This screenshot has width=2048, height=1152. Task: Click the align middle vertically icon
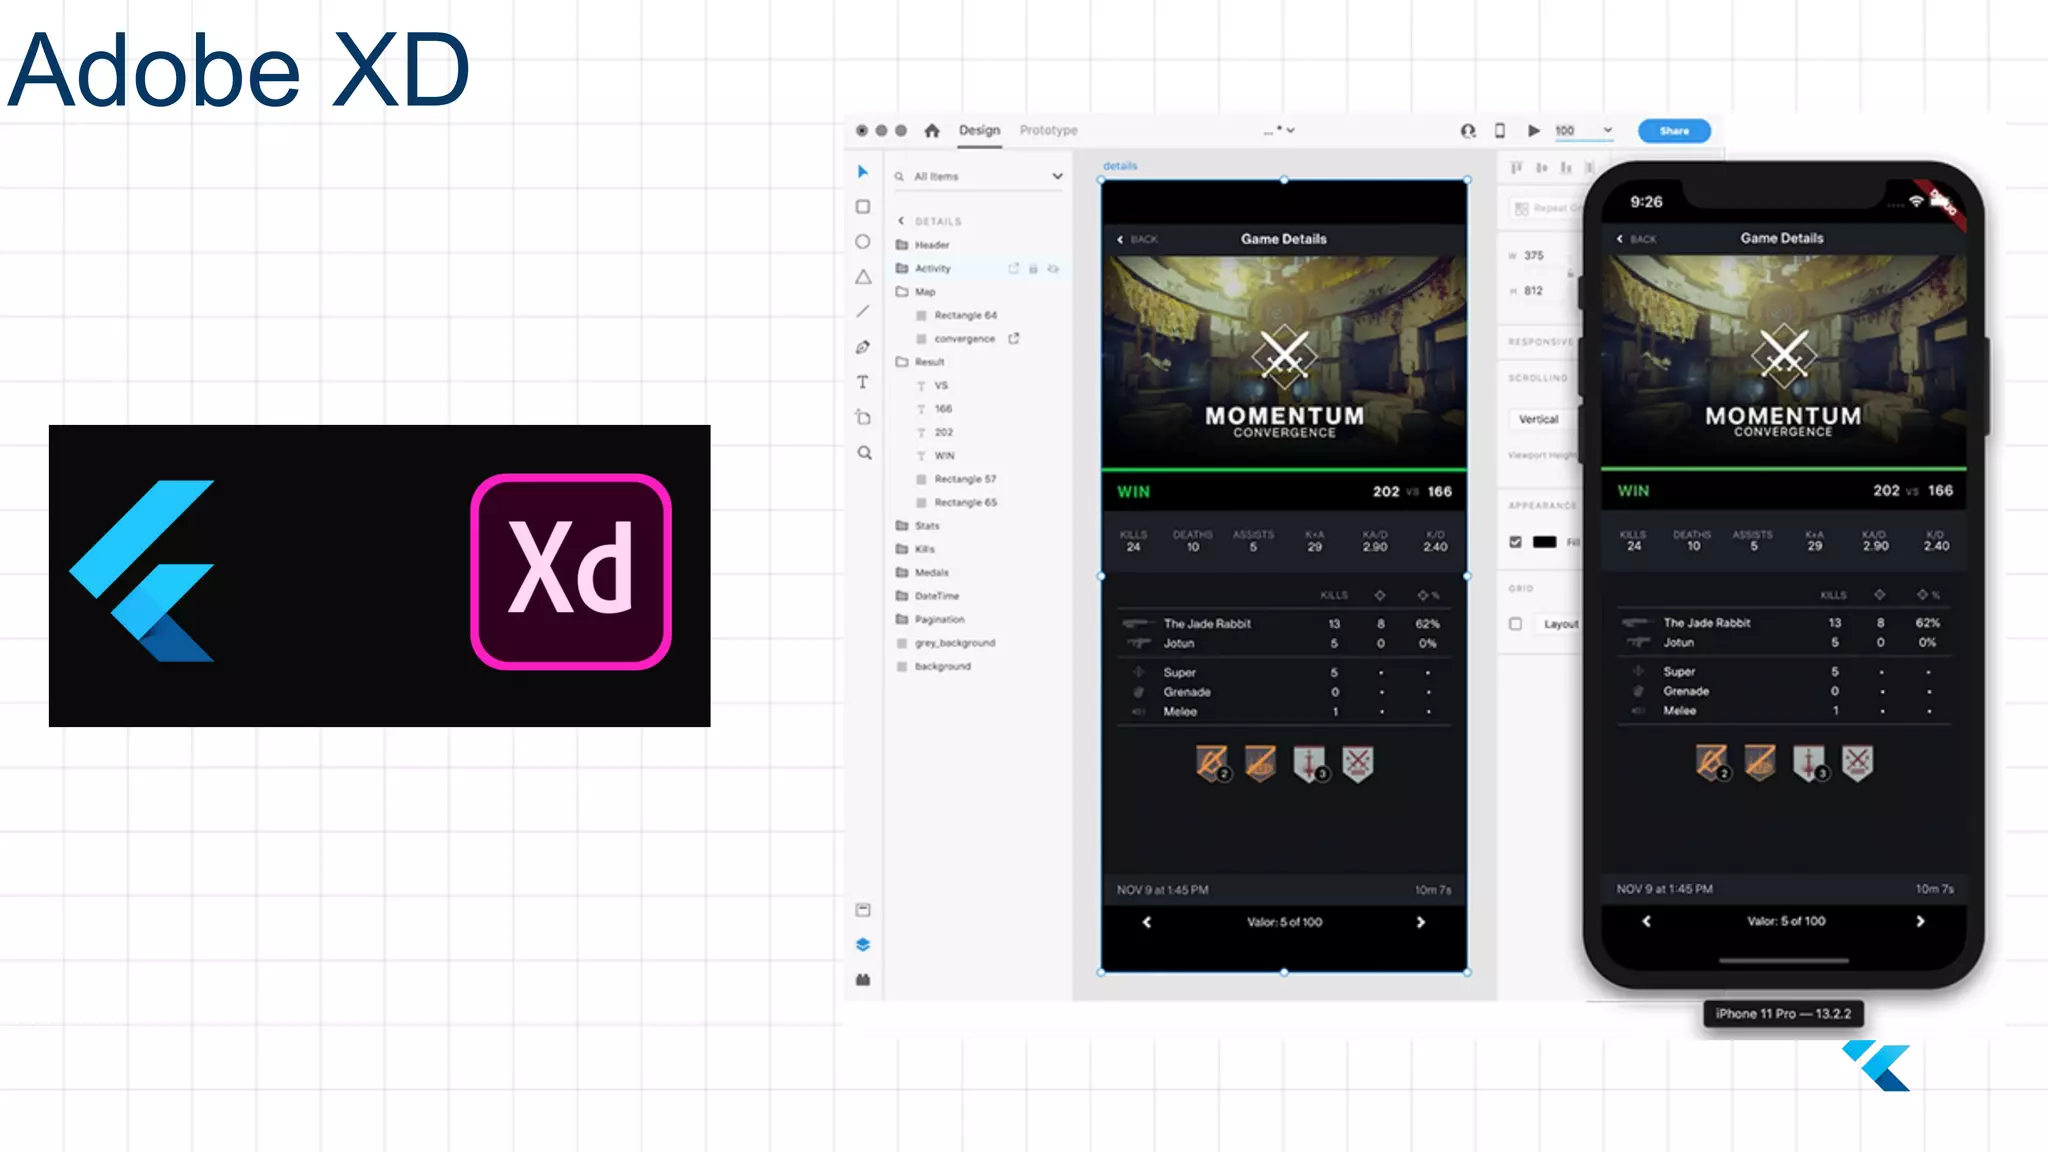pyautogui.click(x=1541, y=167)
